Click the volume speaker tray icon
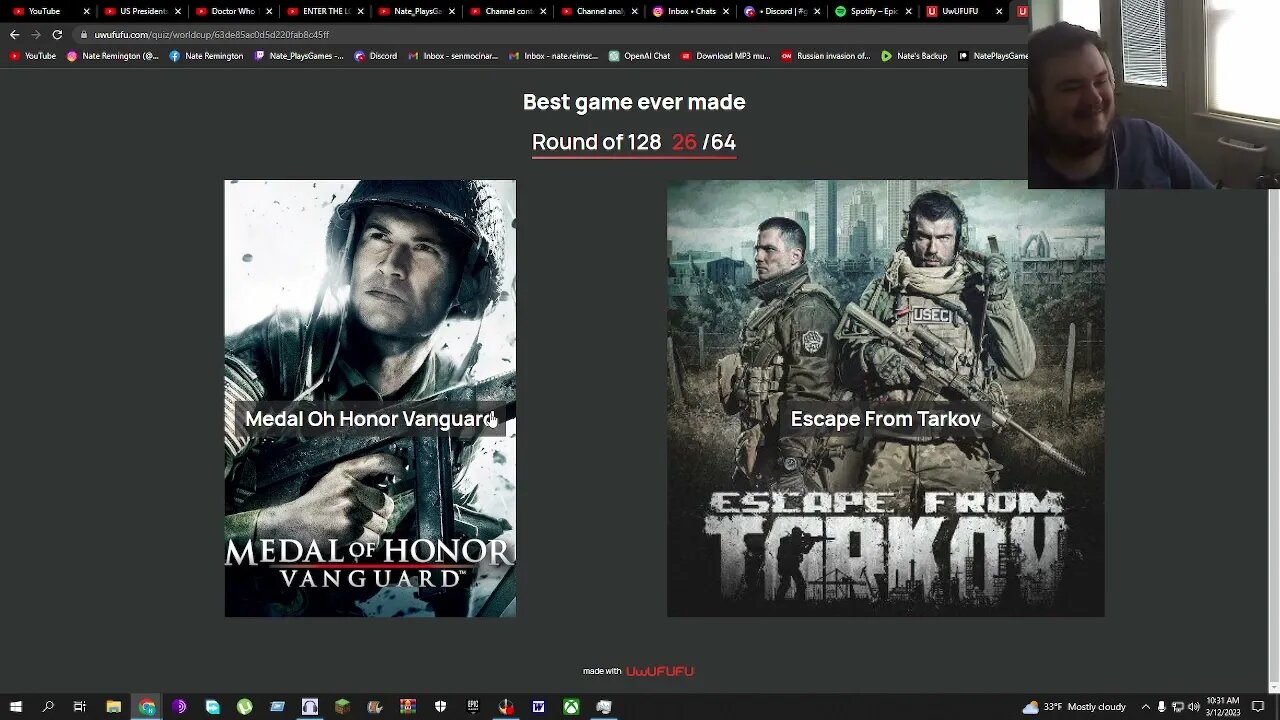The image size is (1280, 720). coord(1193,707)
